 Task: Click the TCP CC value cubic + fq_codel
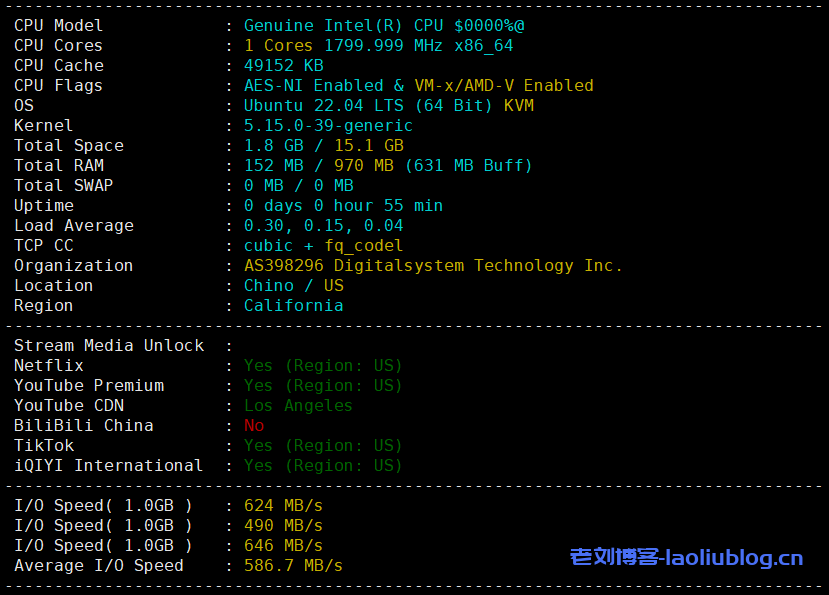point(323,245)
